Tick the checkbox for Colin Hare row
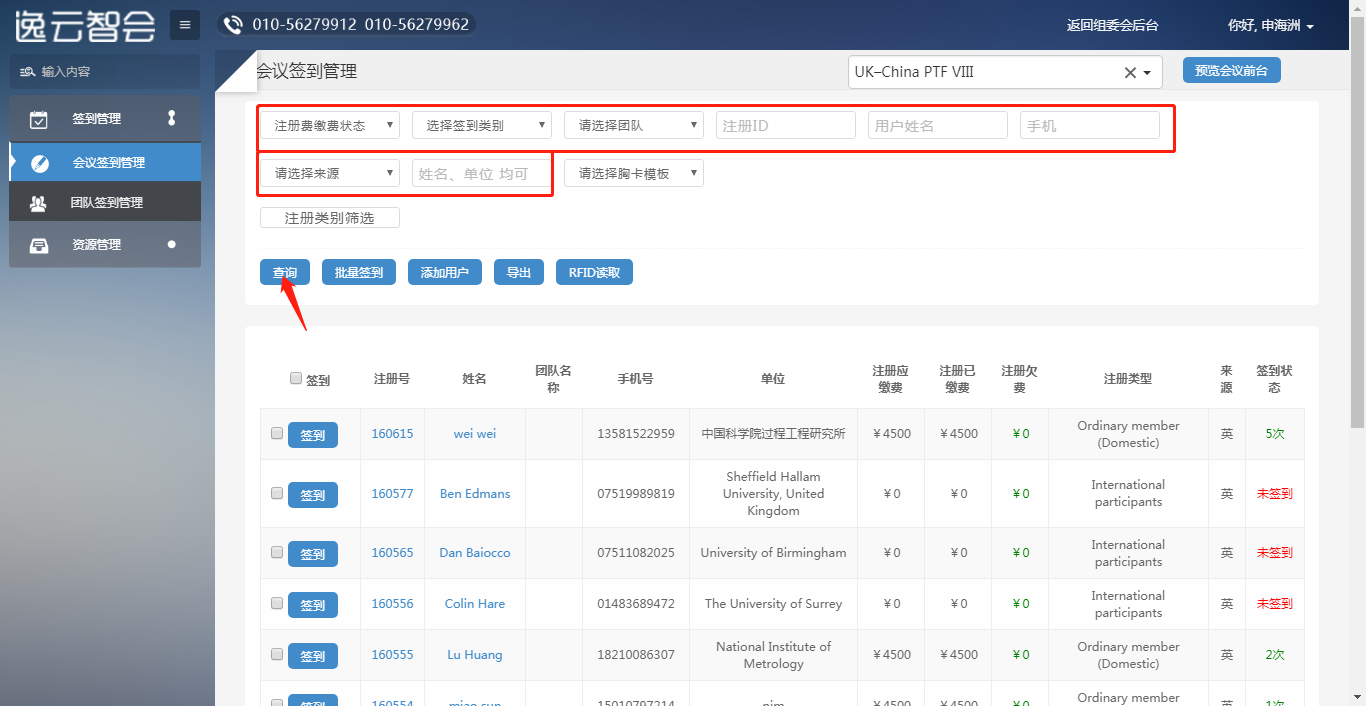The image size is (1366, 706). point(277,604)
